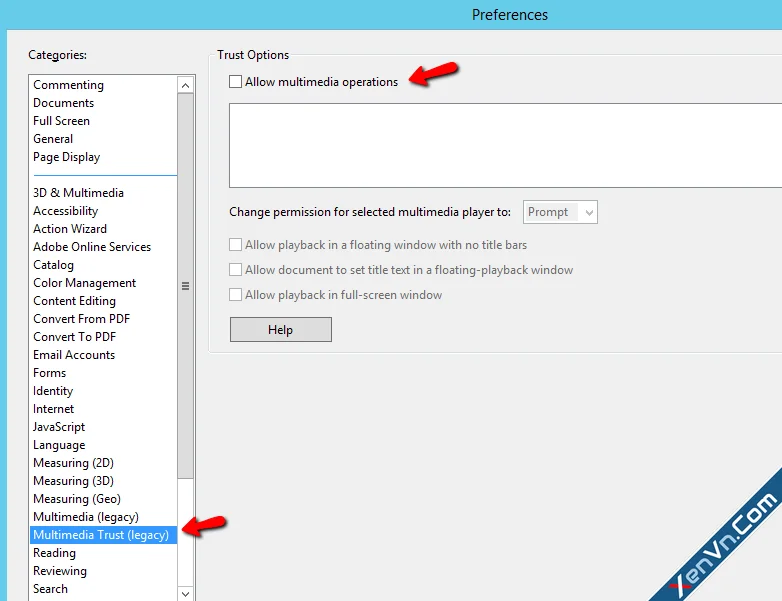Click the categories list scroll down arrow
This screenshot has height=601, width=782.
pyautogui.click(x=186, y=594)
